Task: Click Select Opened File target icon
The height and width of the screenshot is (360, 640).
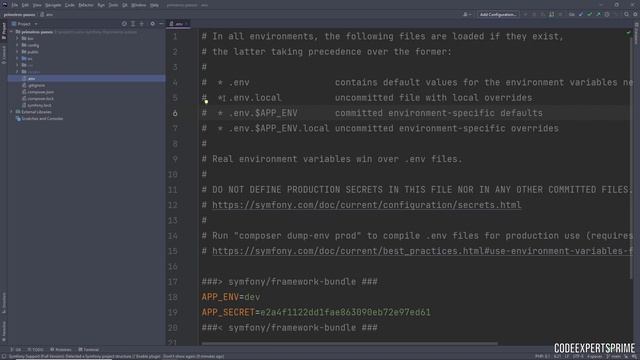Action: click(124, 24)
